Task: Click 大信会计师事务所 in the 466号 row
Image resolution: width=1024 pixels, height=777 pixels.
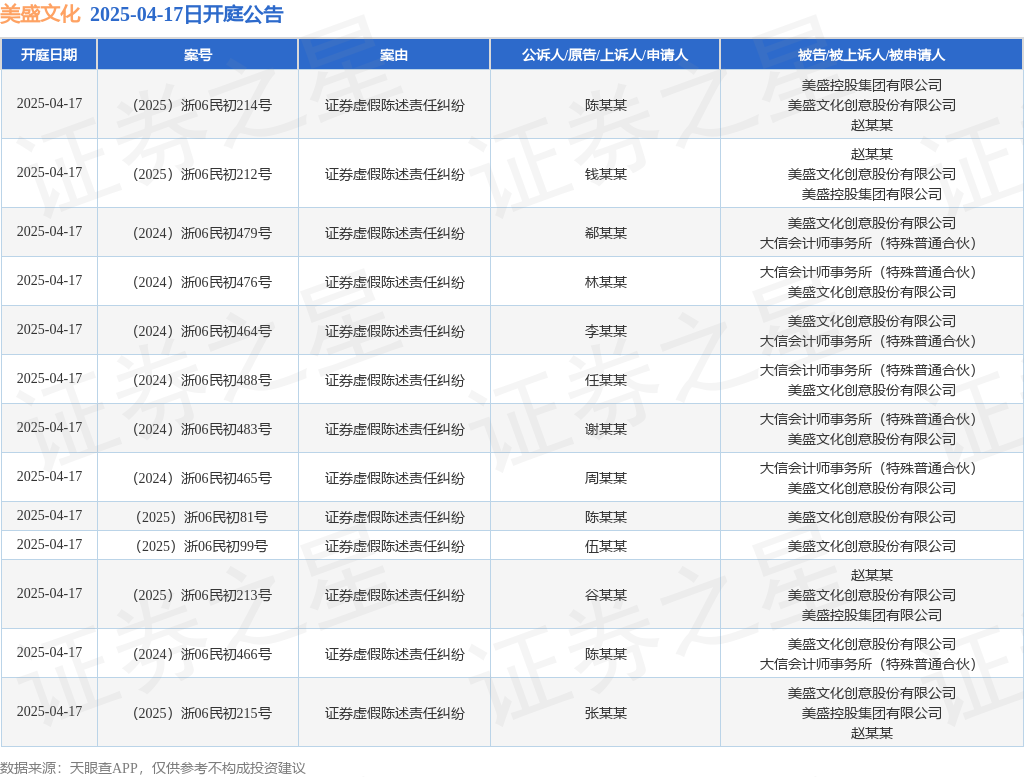Action: click(x=867, y=664)
